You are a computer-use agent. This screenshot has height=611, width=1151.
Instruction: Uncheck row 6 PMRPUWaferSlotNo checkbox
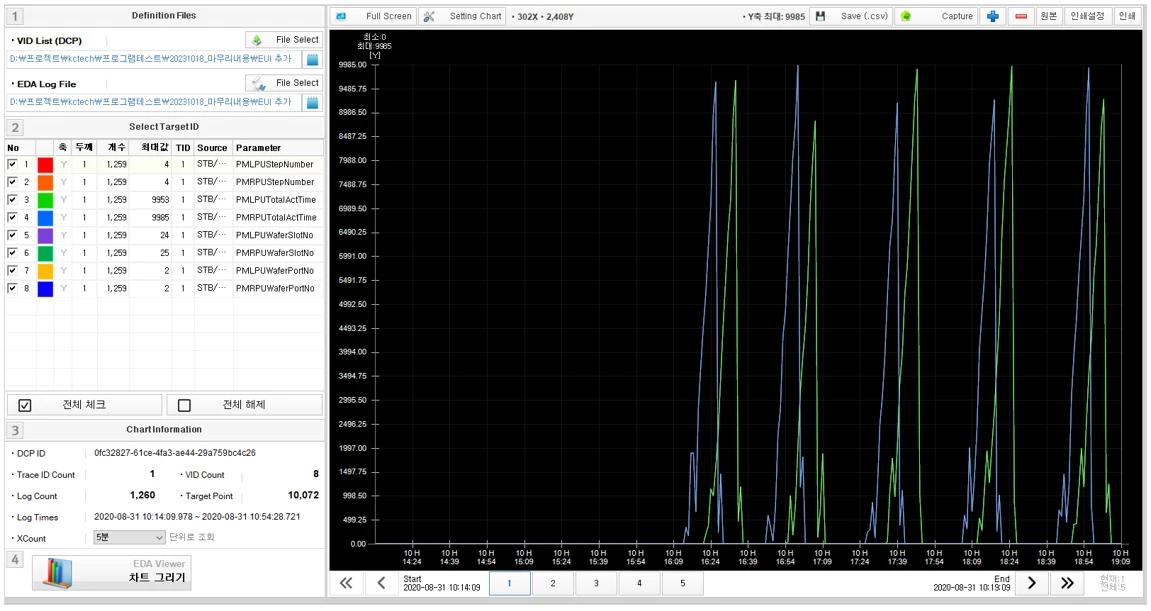click(12, 253)
